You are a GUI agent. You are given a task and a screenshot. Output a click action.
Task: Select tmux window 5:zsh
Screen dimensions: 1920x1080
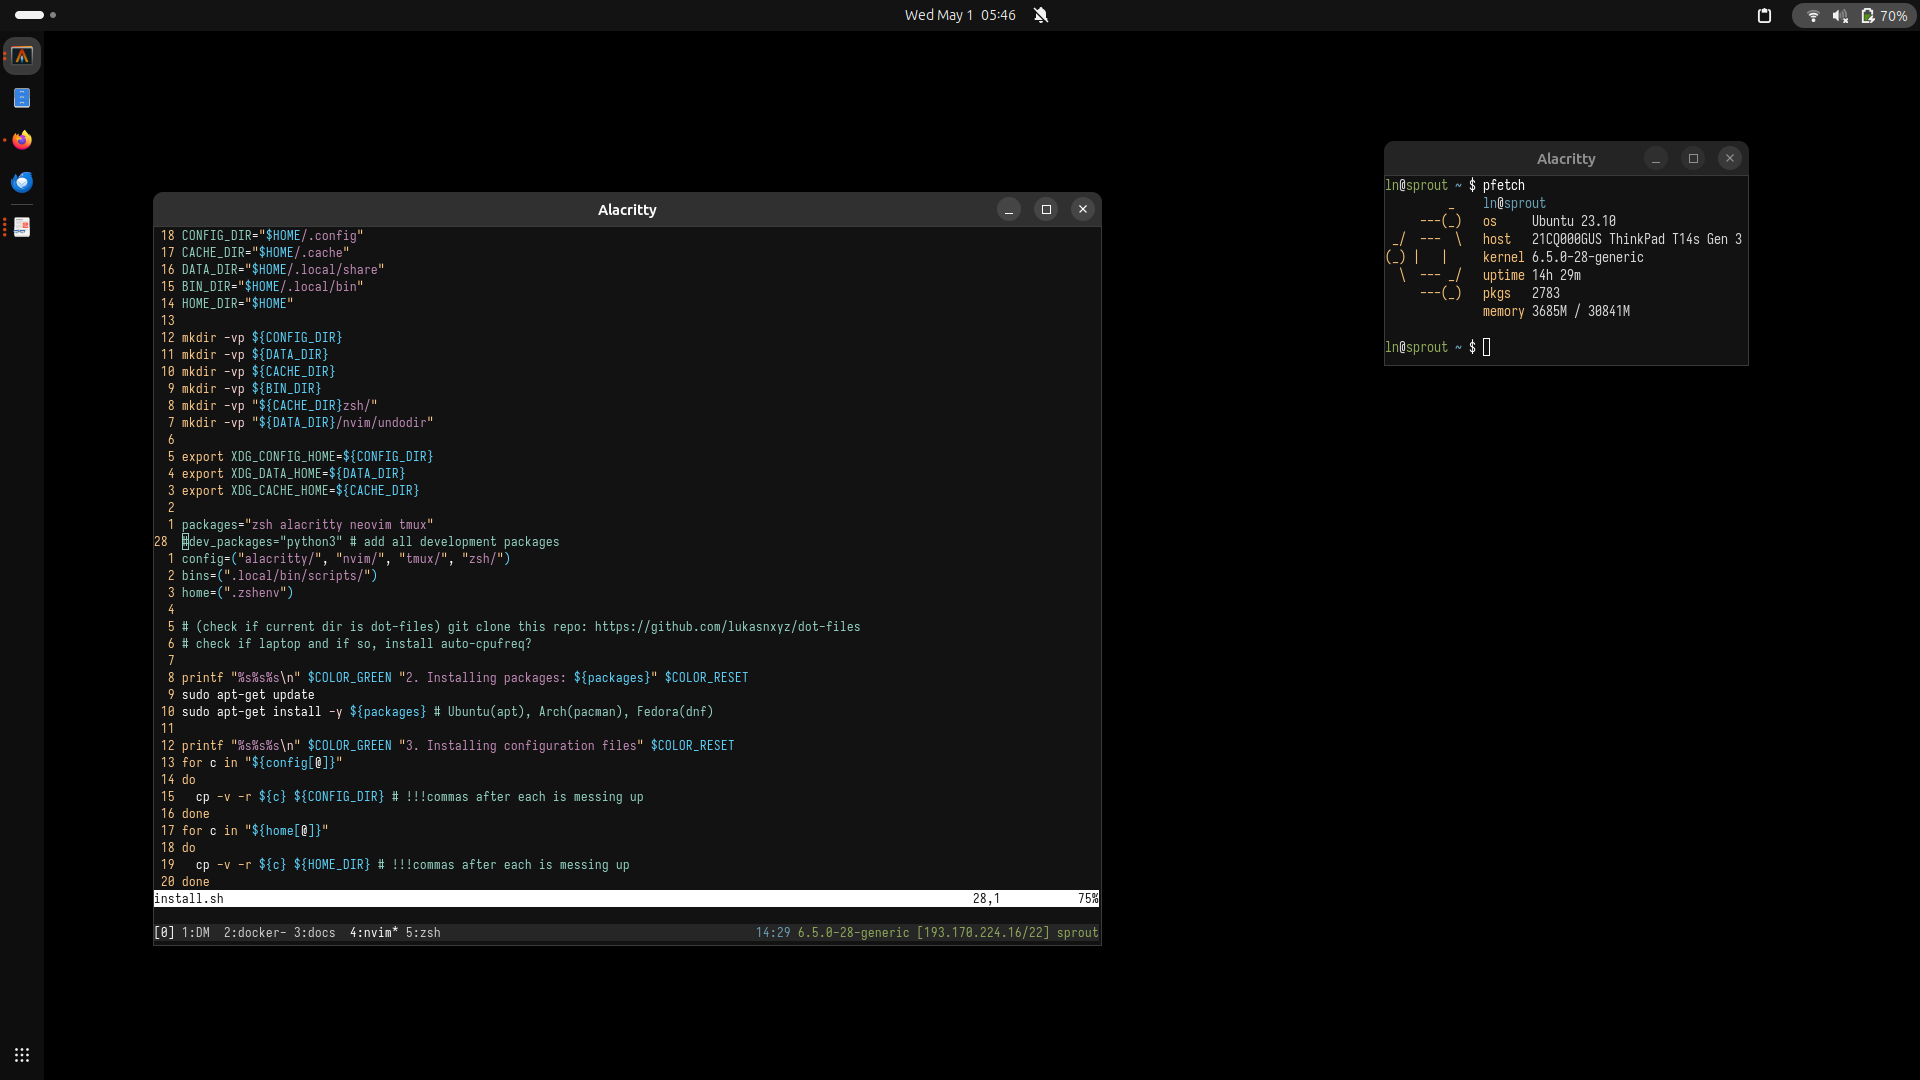[423, 932]
